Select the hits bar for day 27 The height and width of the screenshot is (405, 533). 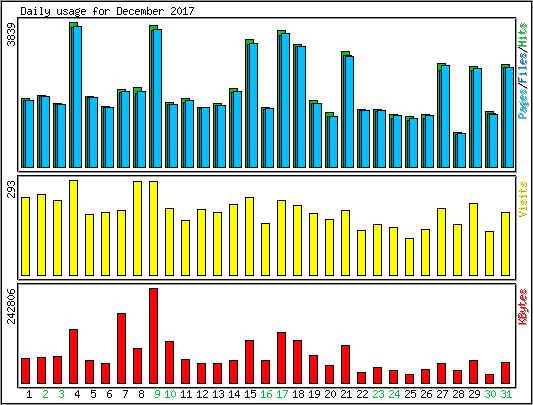click(443, 115)
